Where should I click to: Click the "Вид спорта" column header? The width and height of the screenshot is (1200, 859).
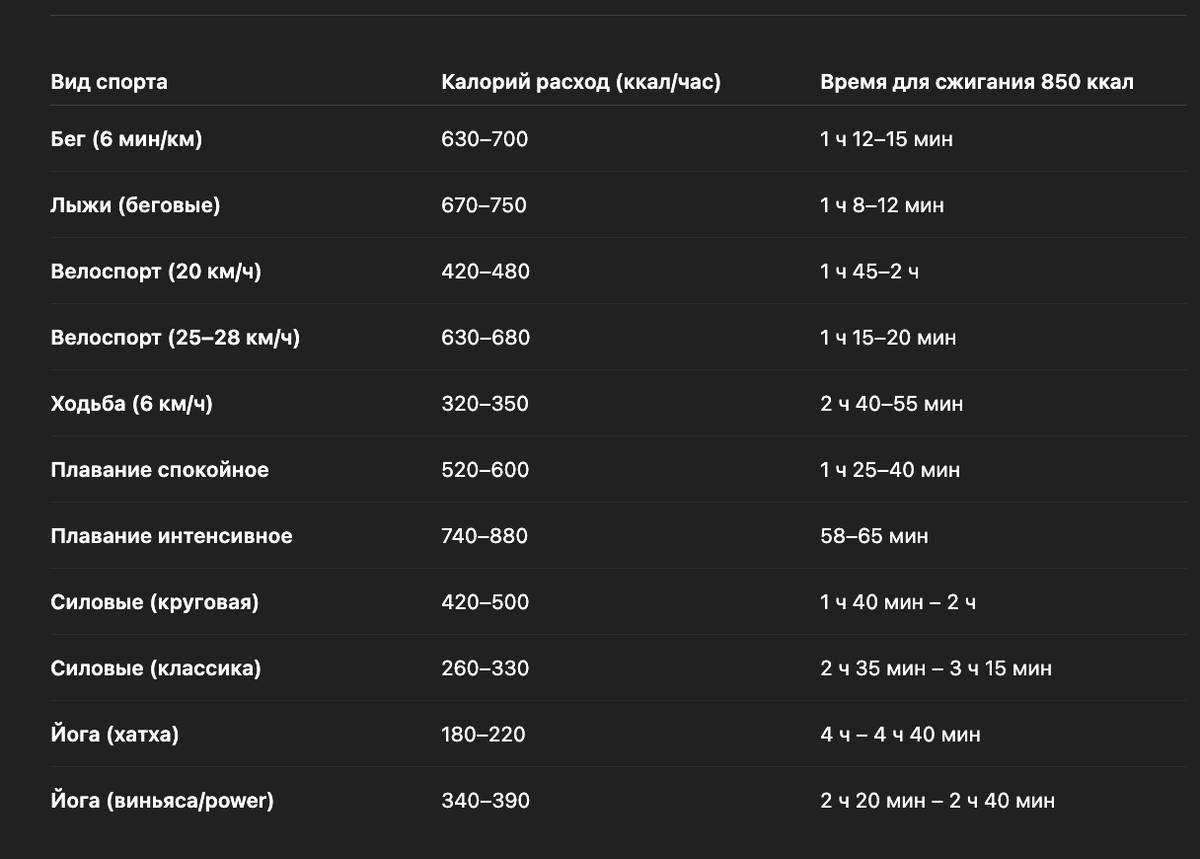pos(109,82)
